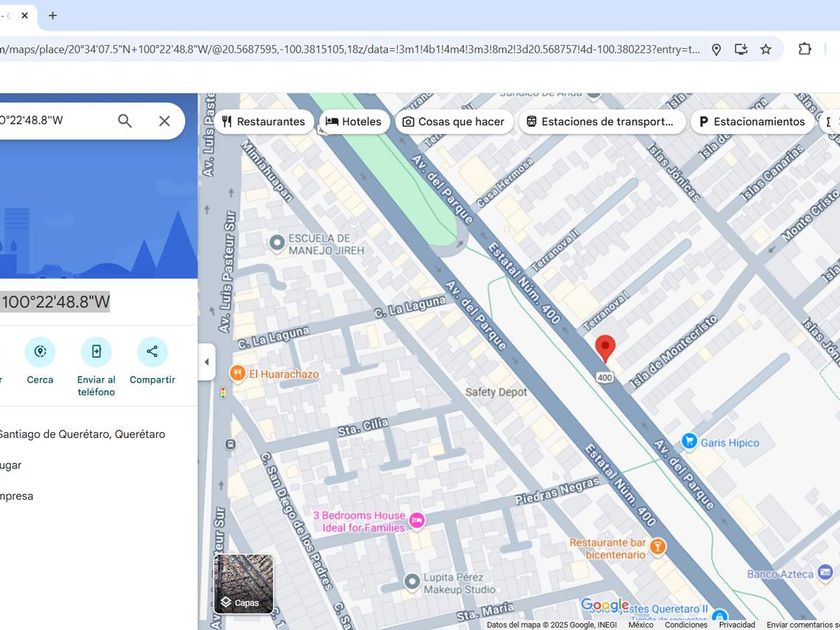
Task: Open the Capas layers thumbnail
Action: [243, 583]
